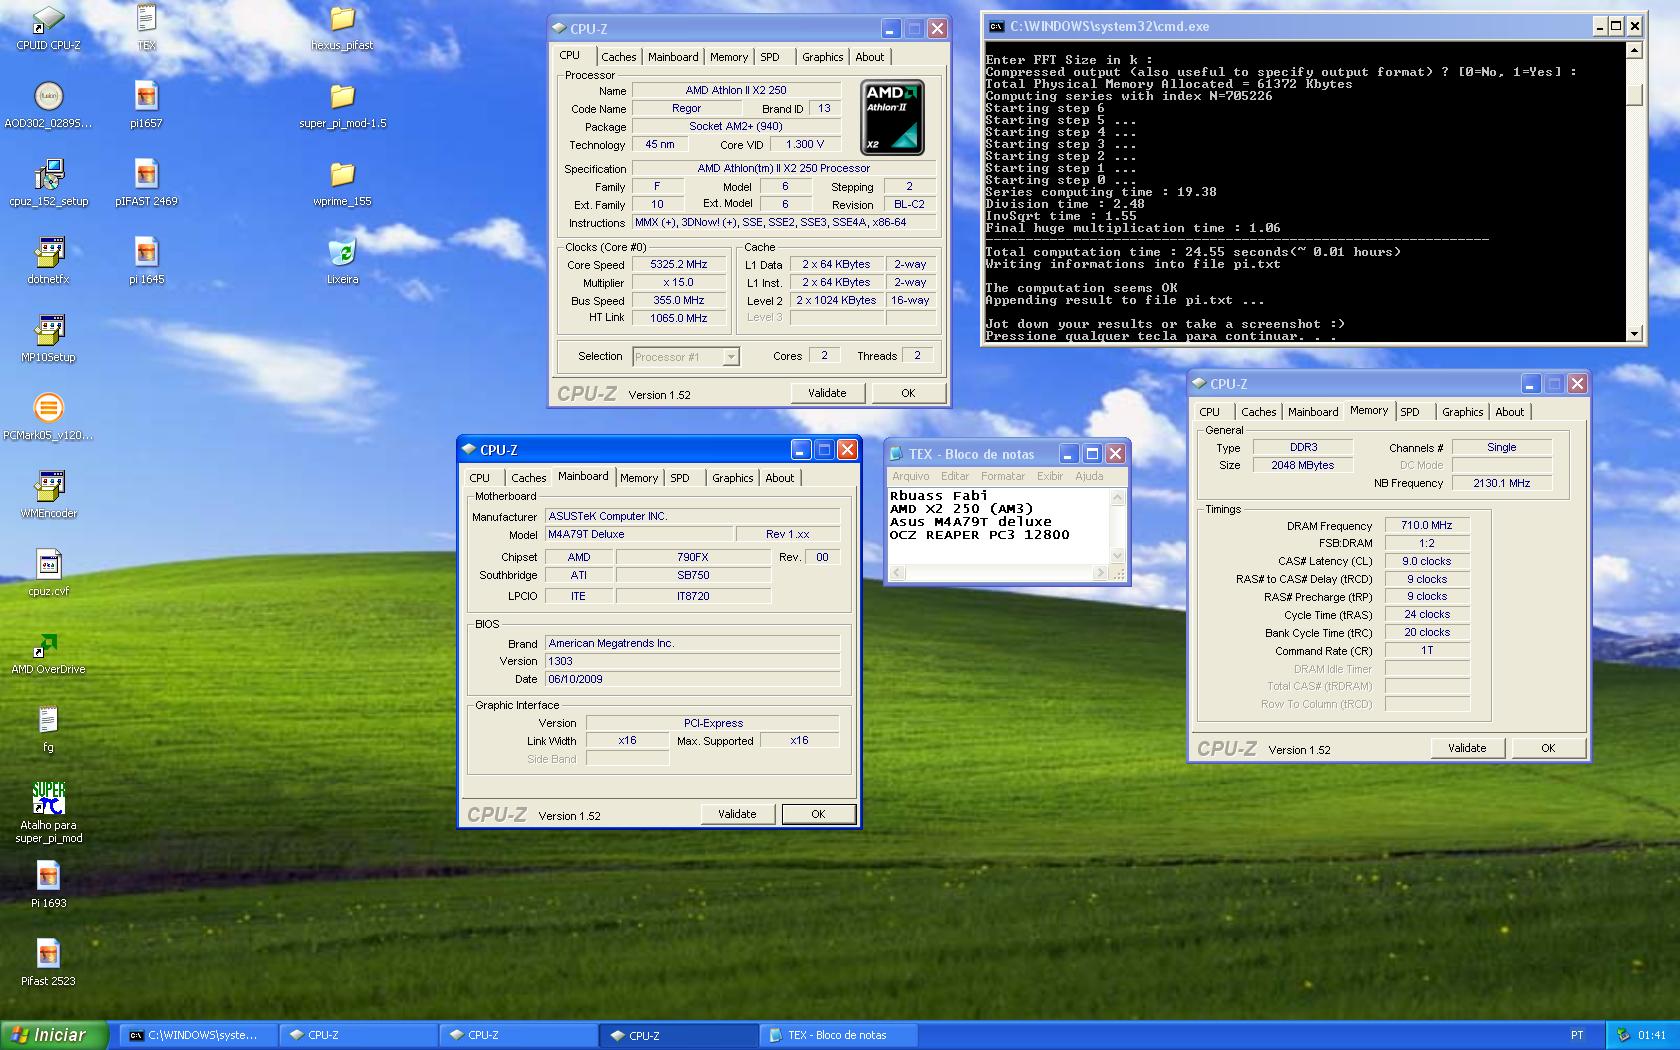Open the AOD302_02895 desktop icon

pyautogui.click(x=48, y=105)
